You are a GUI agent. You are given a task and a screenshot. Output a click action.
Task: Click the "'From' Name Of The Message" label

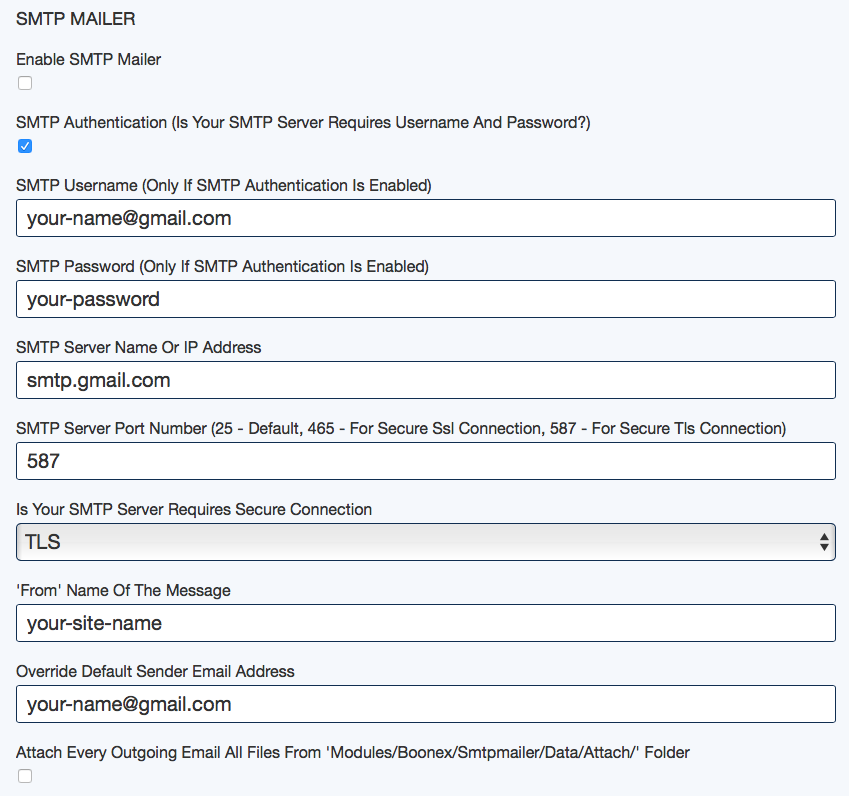123,590
